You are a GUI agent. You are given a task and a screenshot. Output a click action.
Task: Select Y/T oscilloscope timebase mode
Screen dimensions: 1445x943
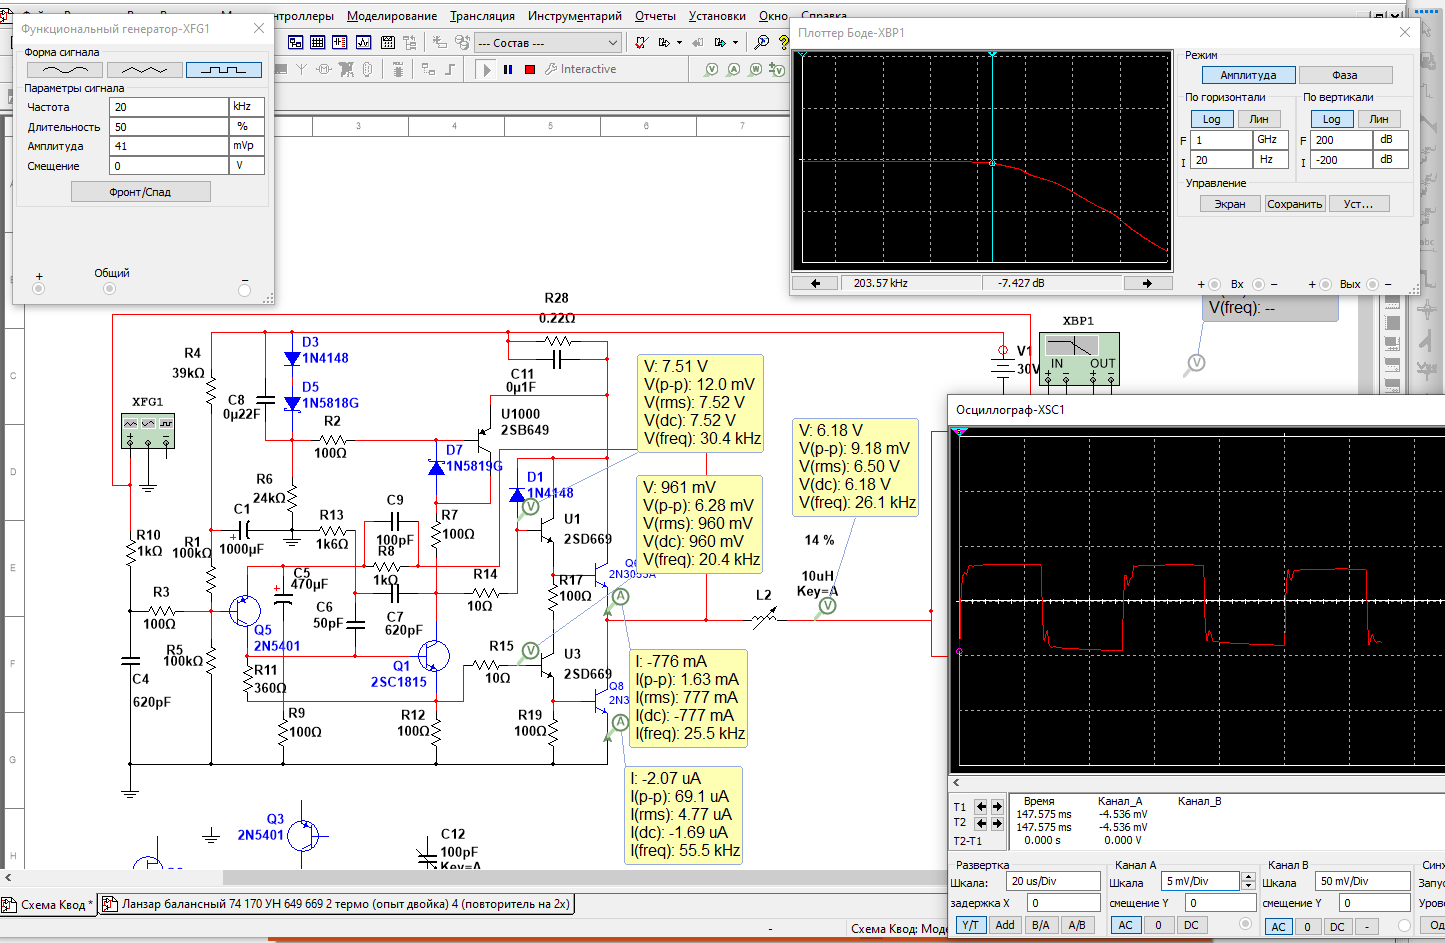pos(970,925)
